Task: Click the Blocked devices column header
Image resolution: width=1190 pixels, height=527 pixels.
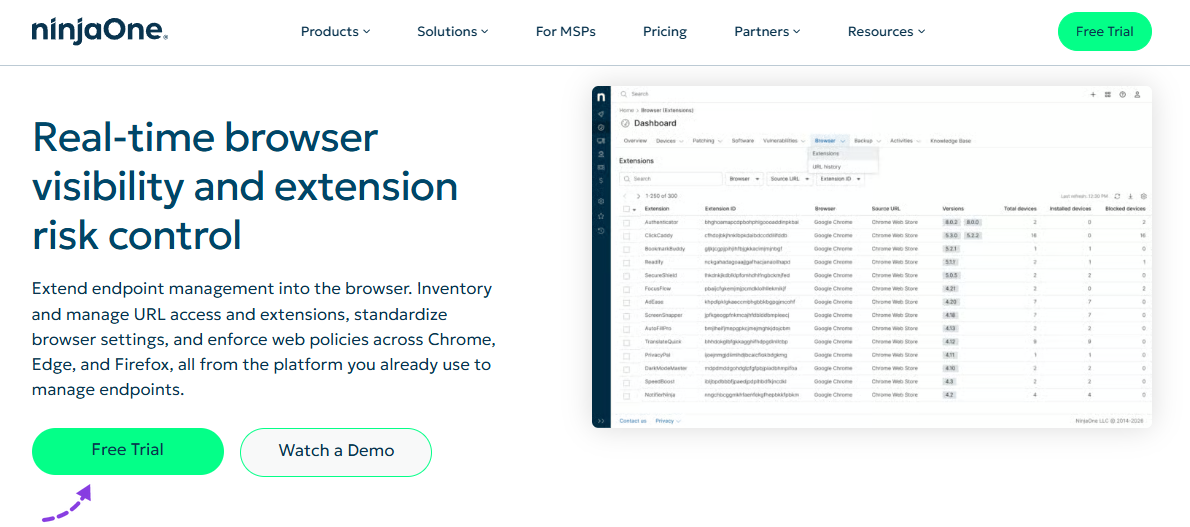Action: (1125, 208)
